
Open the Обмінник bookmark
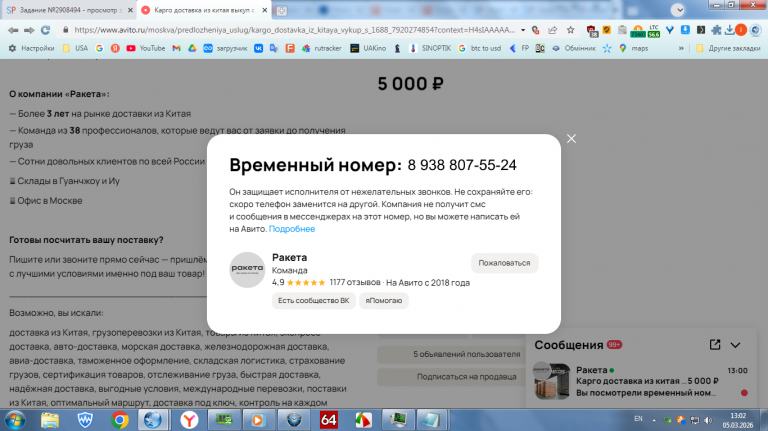pos(574,48)
